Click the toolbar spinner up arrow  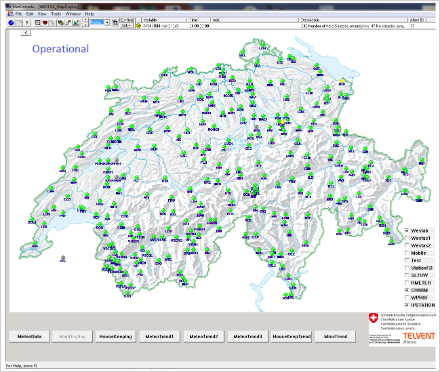point(85,20)
